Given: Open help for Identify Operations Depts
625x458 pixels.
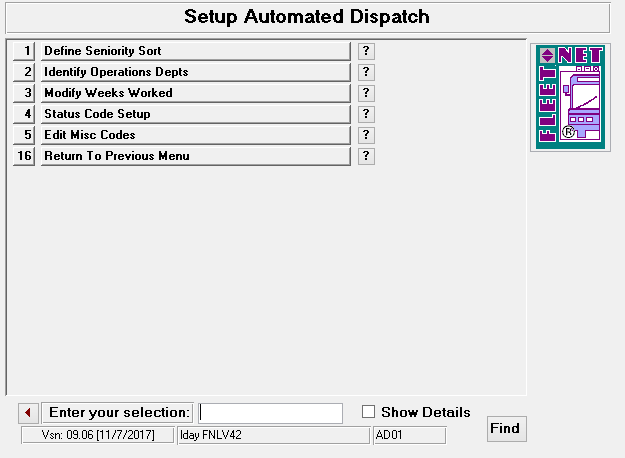Looking at the screenshot, I should tap(366, 72).
